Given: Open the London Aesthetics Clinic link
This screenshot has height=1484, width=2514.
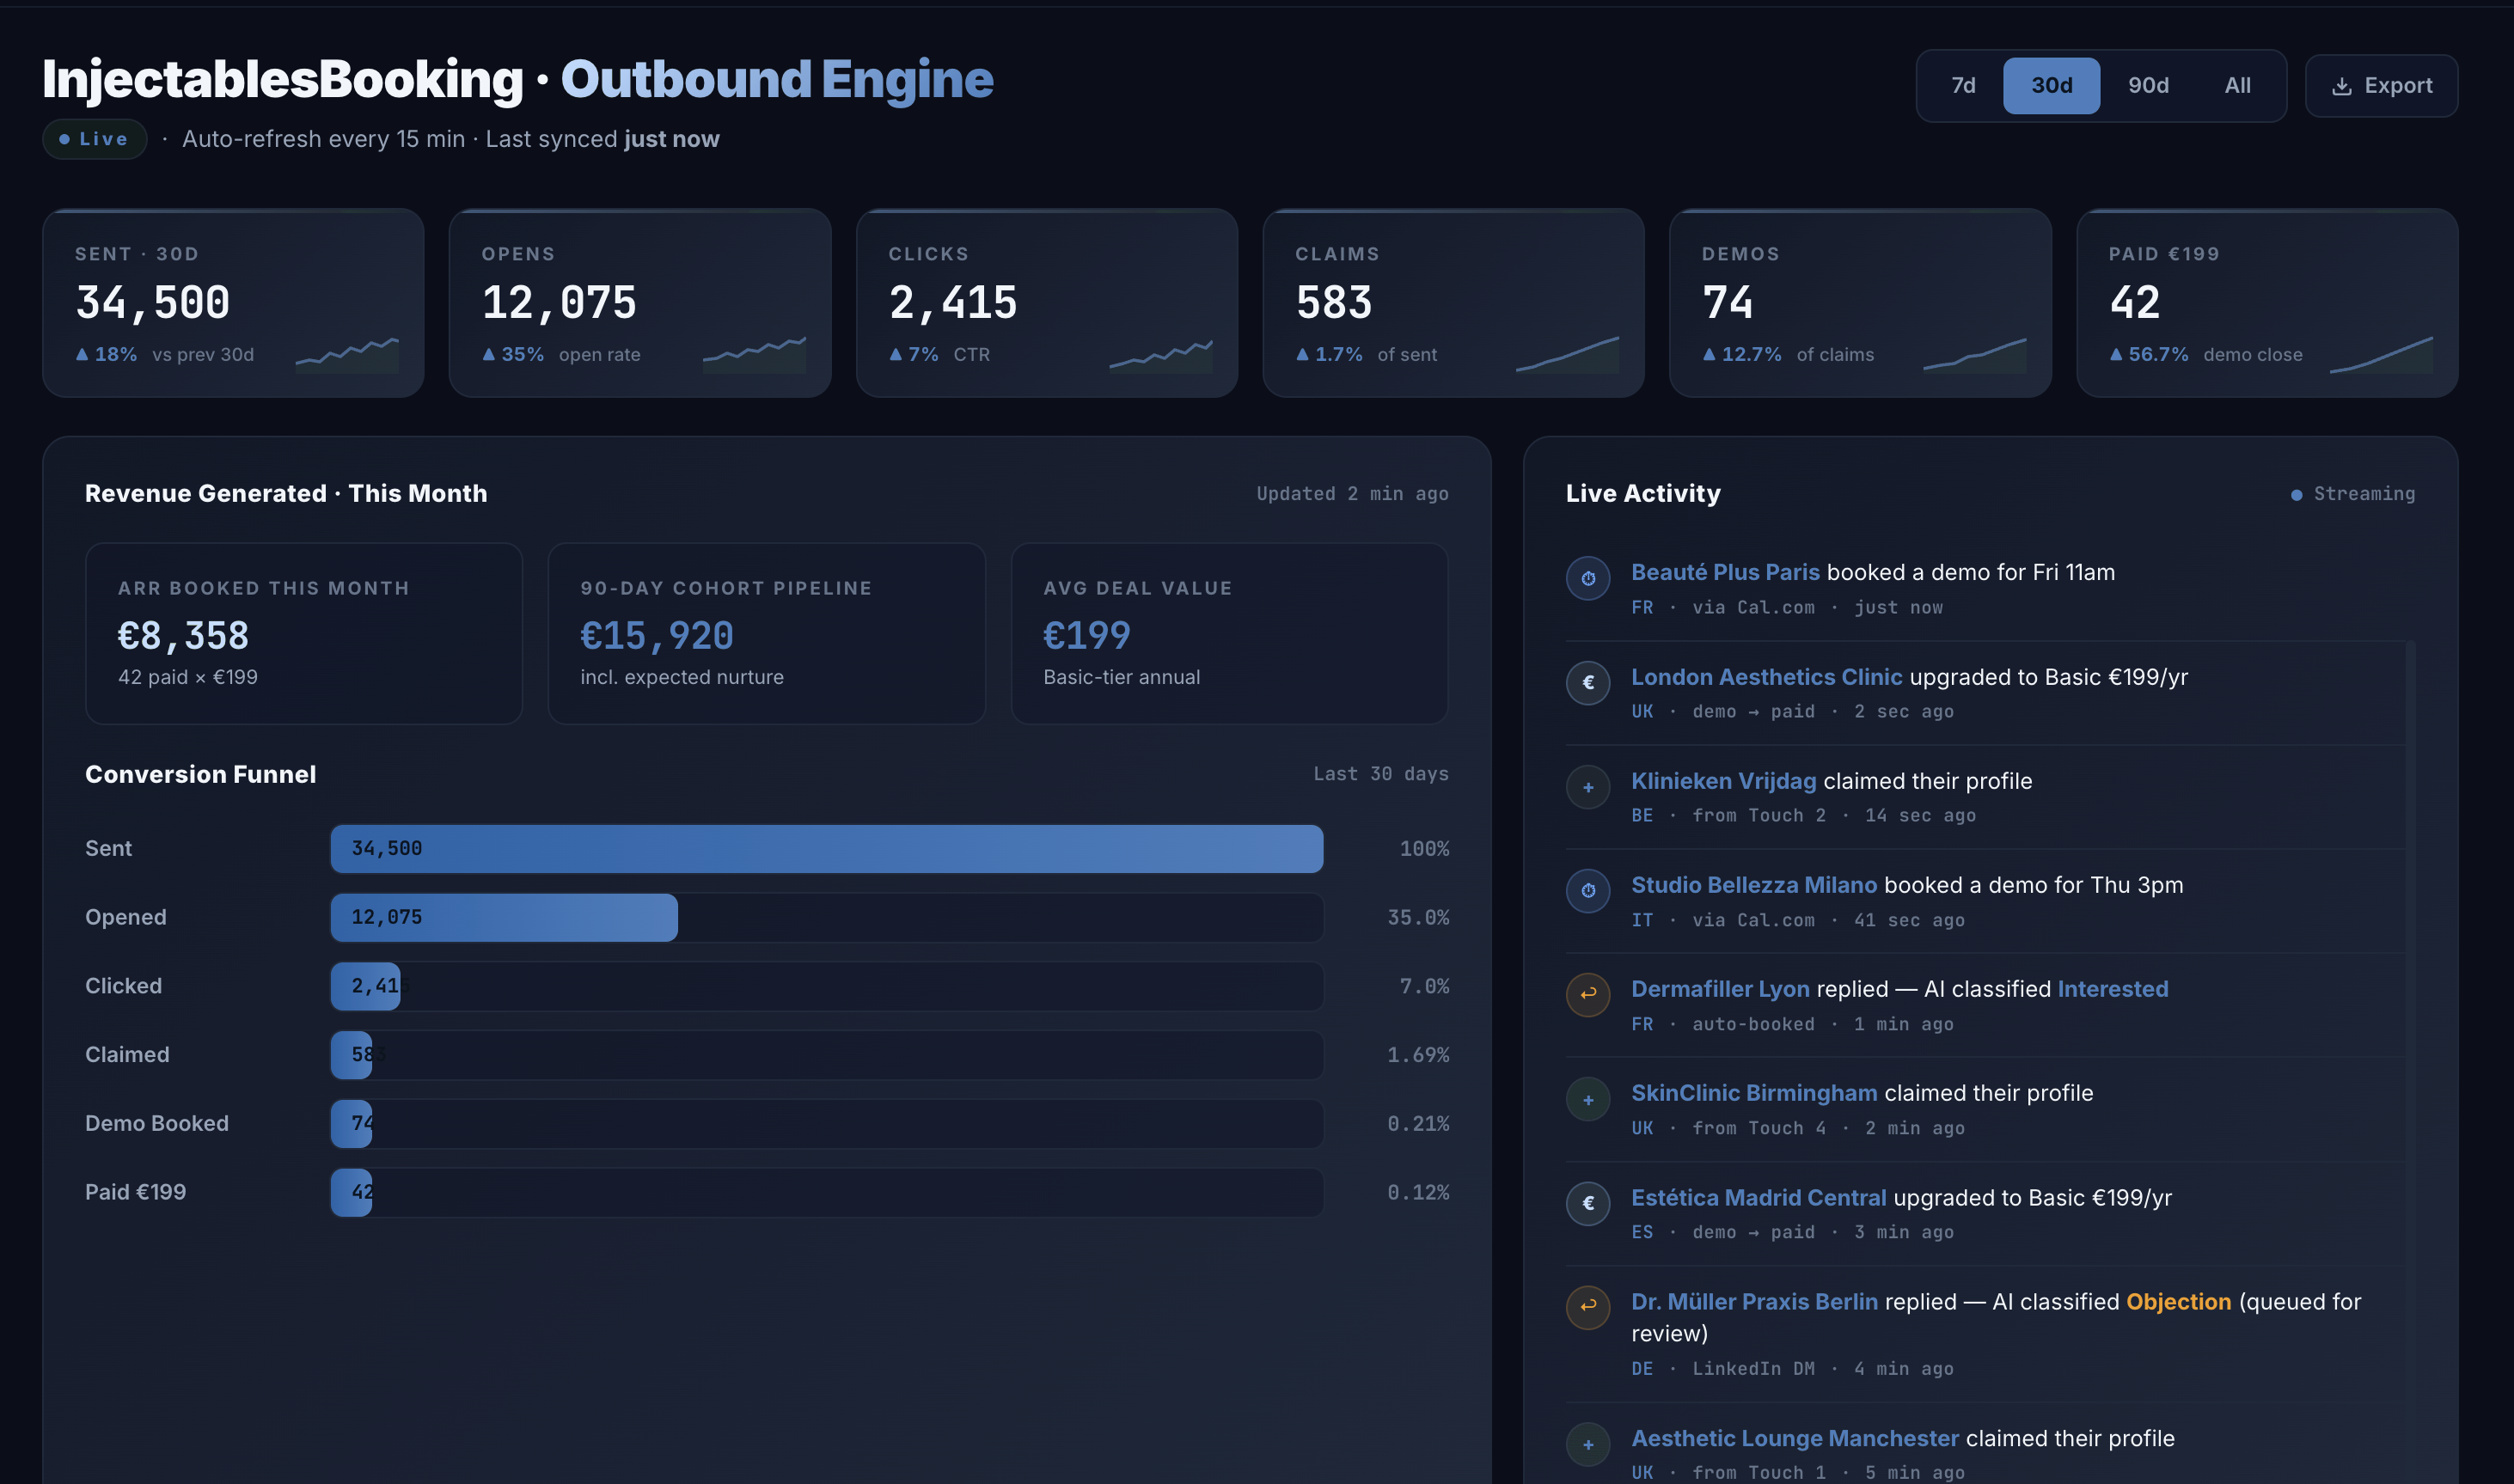Looking at the screenshot, I should (1766, 677).
